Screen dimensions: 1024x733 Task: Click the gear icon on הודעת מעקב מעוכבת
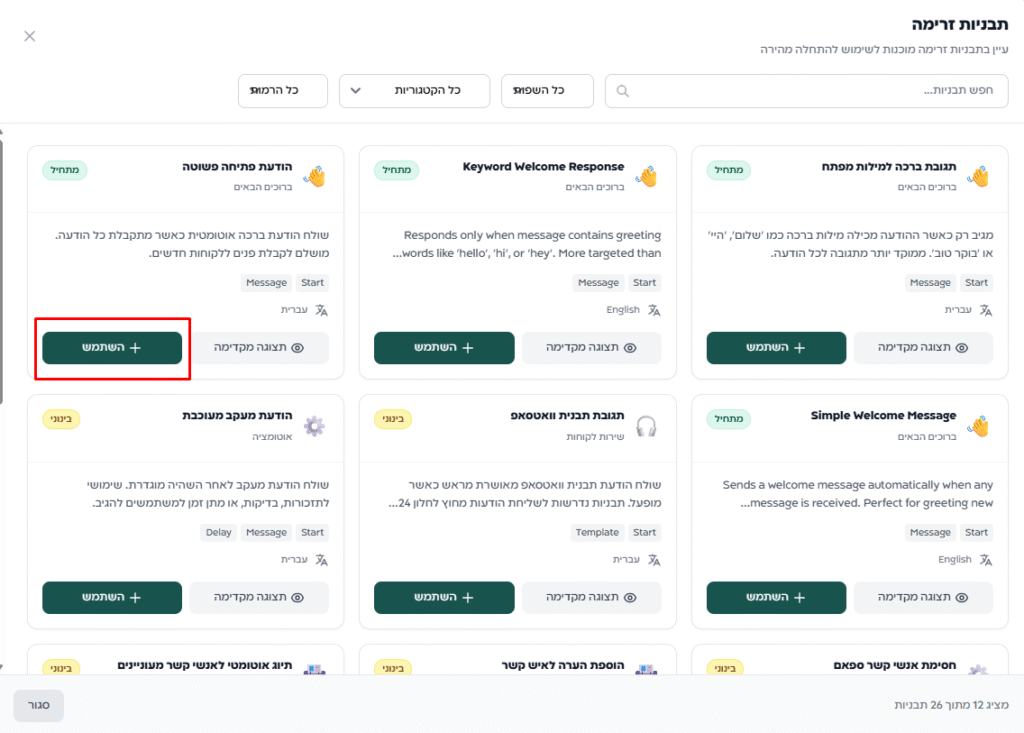point(314,426)
